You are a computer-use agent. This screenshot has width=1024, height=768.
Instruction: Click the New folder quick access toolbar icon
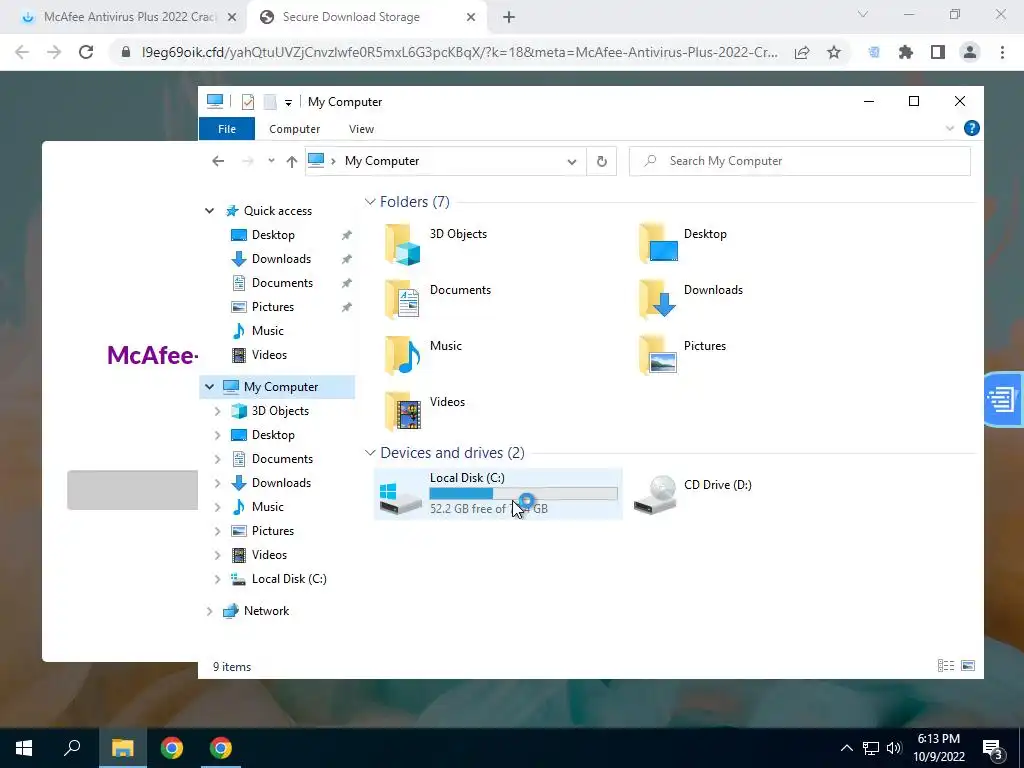point(270,102)
